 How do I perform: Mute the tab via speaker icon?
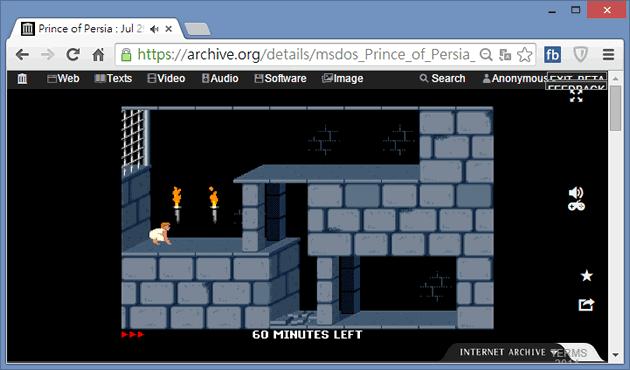pos(154,29)
